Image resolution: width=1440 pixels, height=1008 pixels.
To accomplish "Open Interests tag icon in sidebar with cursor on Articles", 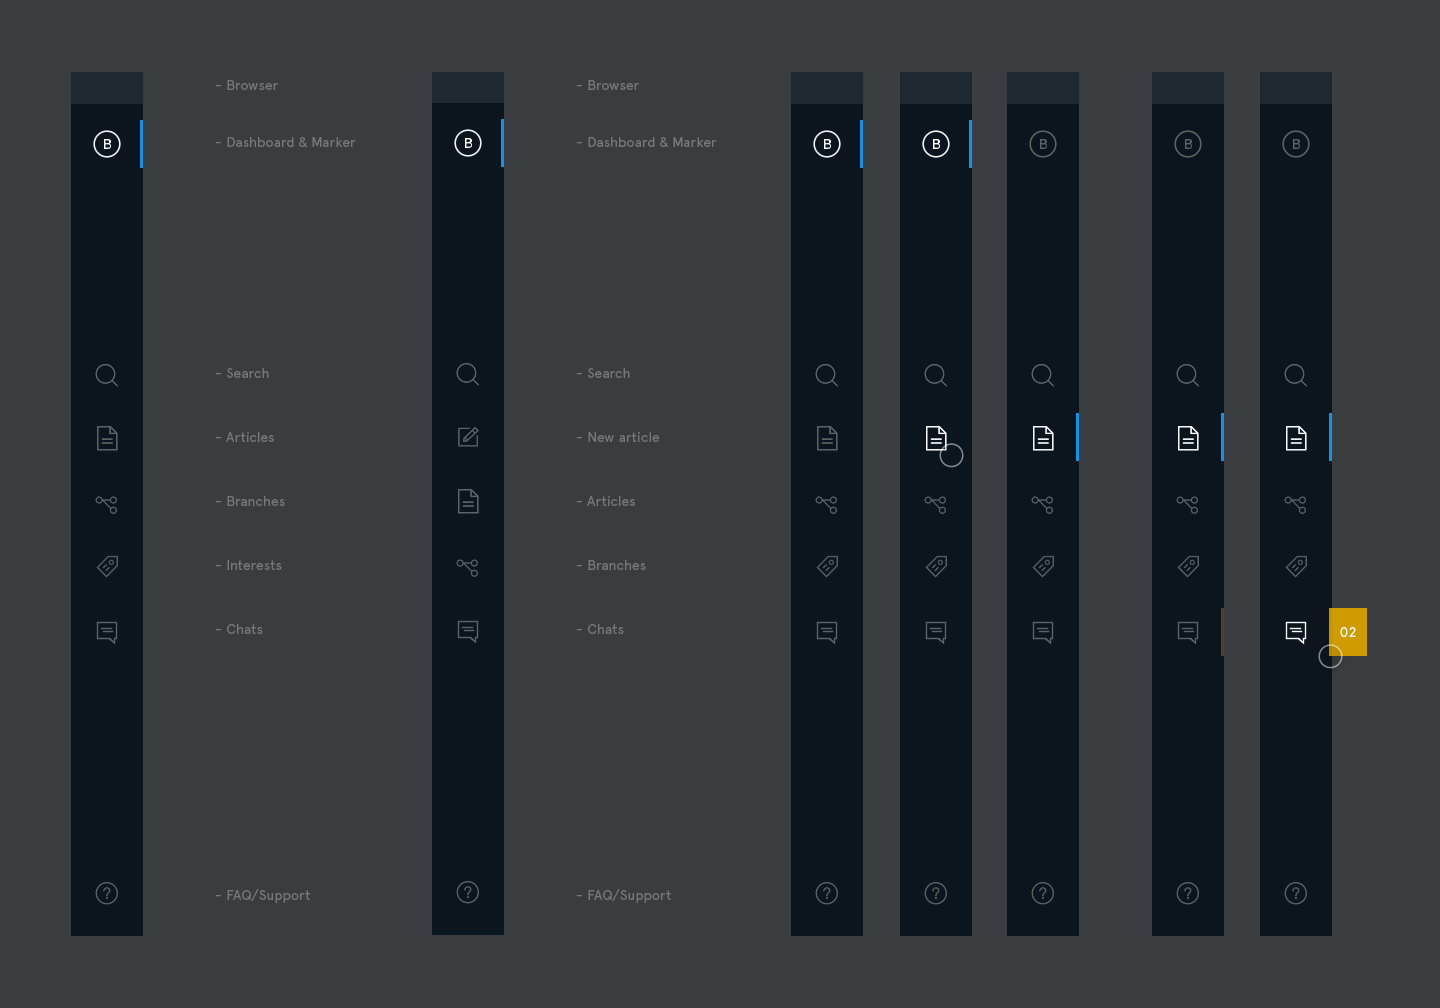I will click(x=936, y=566).
